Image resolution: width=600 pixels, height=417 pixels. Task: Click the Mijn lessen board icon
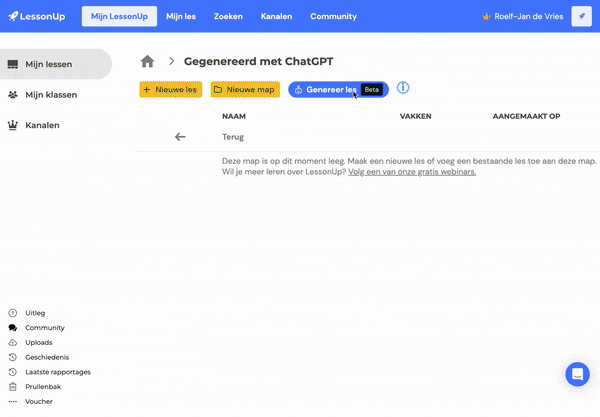click(x=13, y=64)
